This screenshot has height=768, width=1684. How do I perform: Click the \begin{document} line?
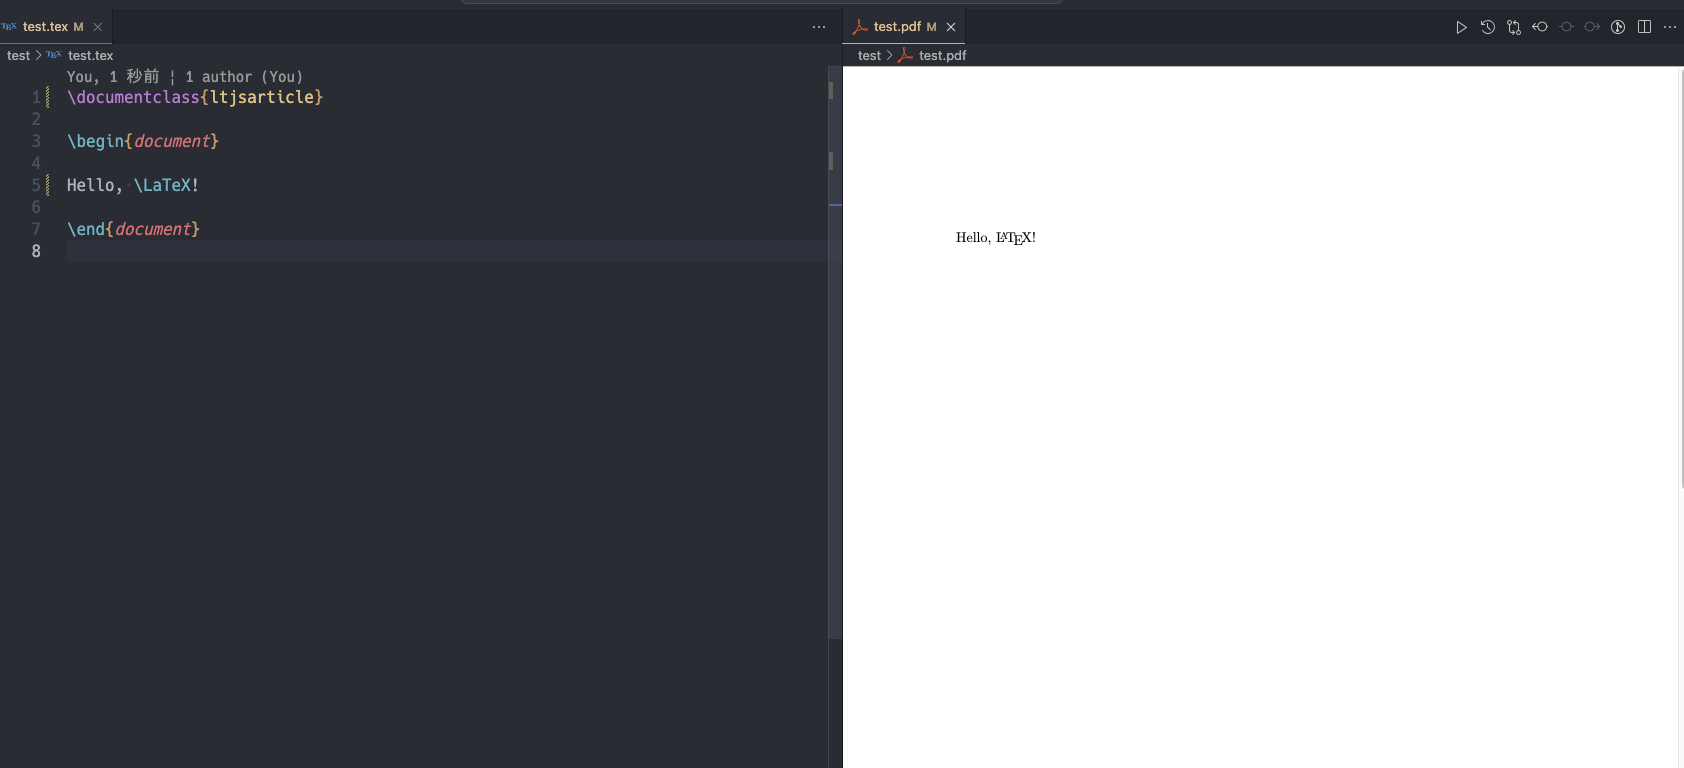[x=143, y=141]
